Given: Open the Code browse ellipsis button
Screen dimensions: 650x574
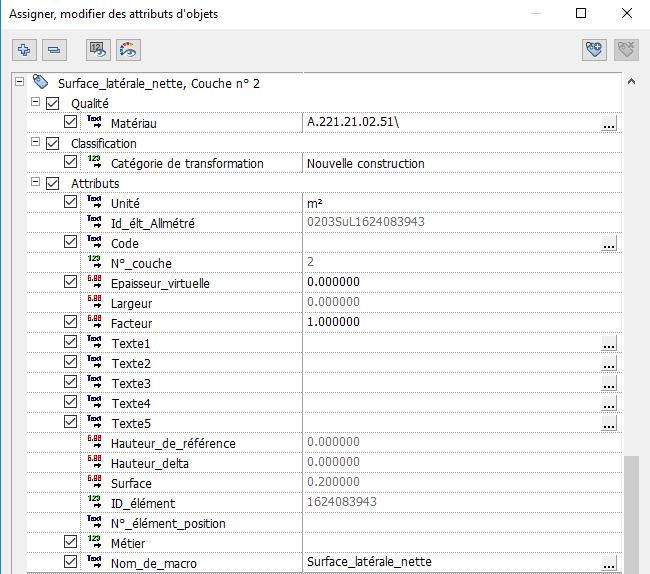Looking at the screenshot, I should click(609, 243).
